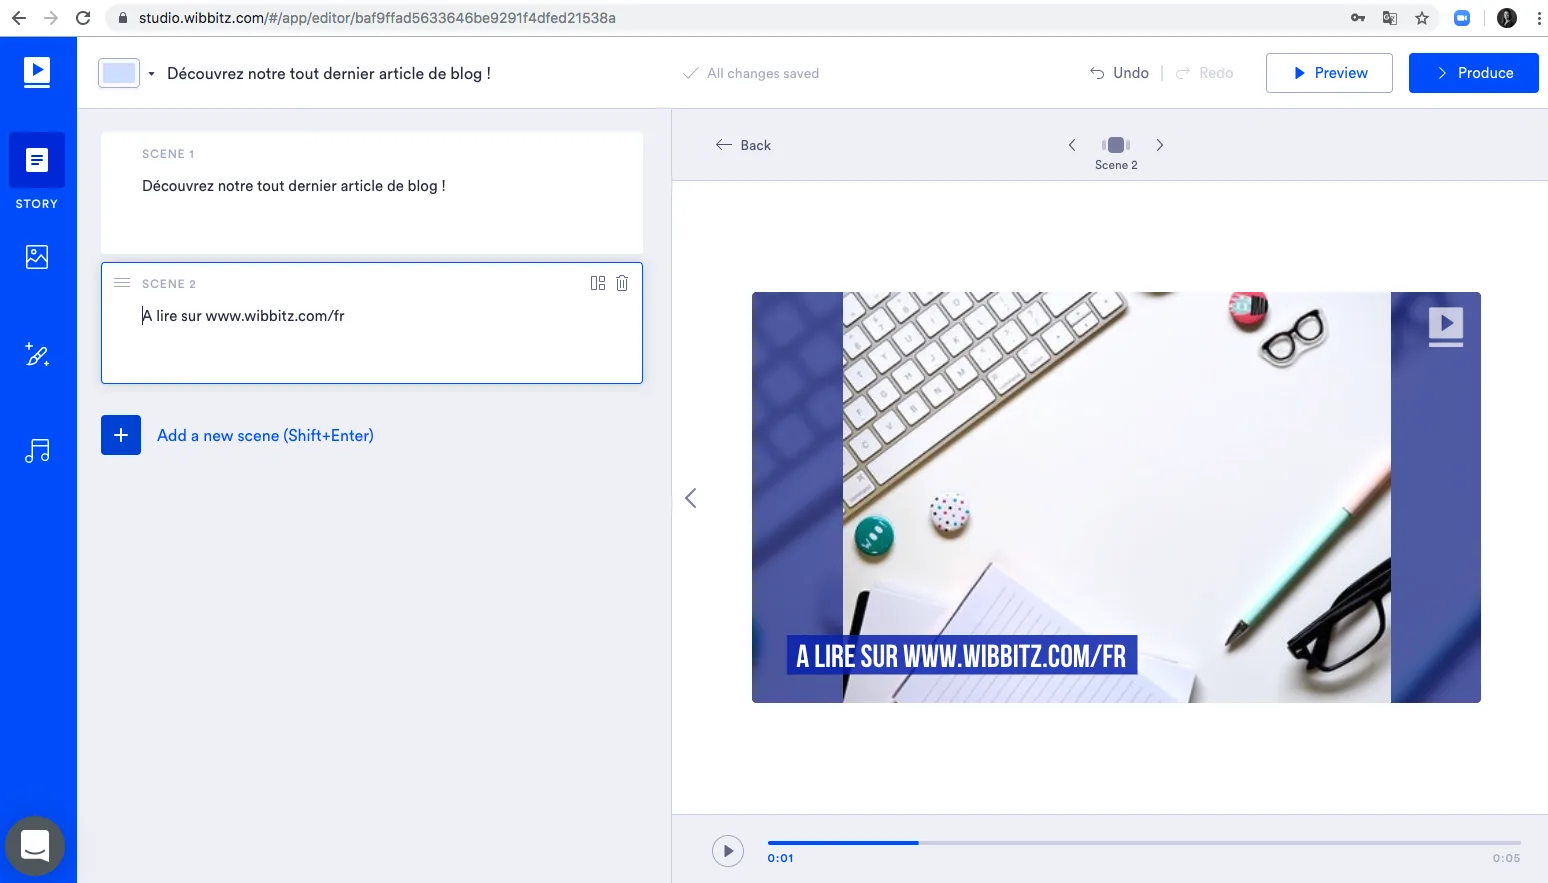This screenshot has width=1548, height=883.
Task: Play the scene preview
Action: pyautogui.click(x=728, y=851)
